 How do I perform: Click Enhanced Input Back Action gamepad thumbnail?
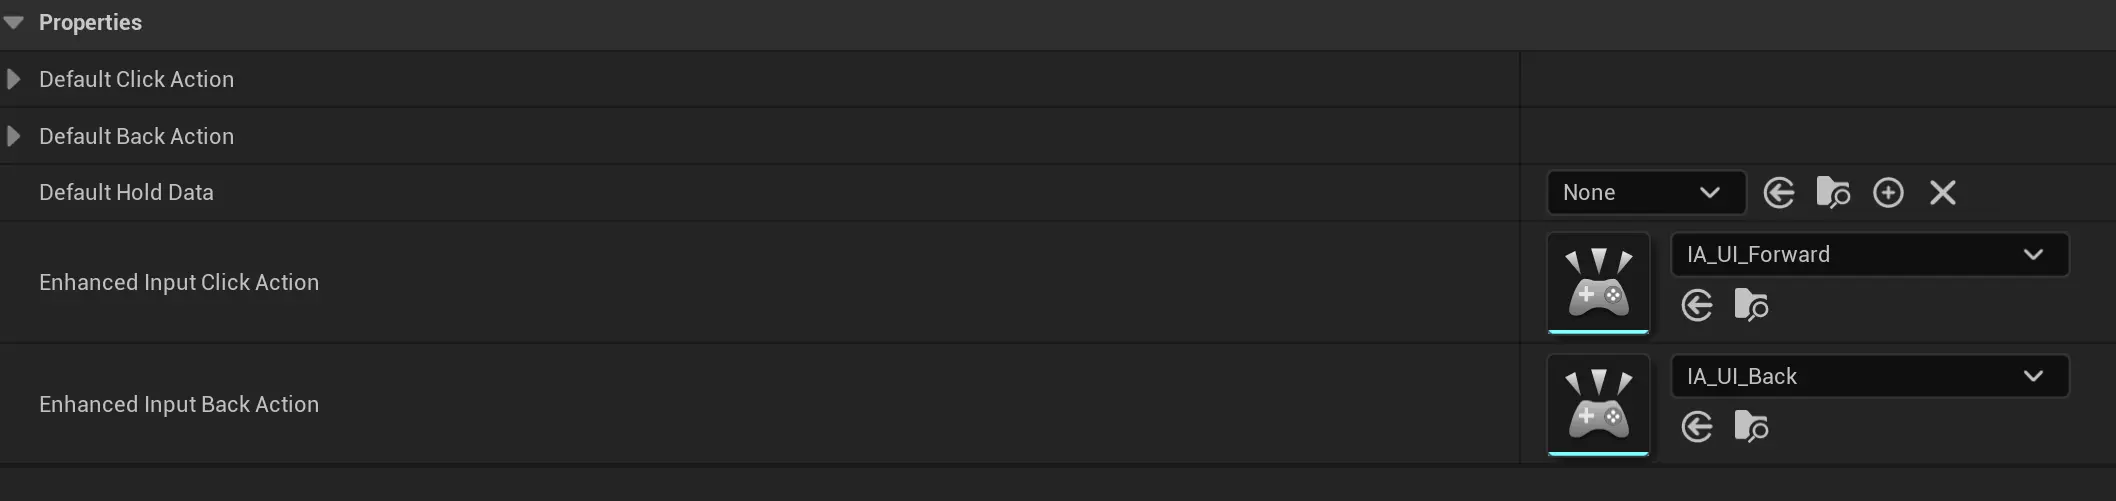coord(1598,404)
